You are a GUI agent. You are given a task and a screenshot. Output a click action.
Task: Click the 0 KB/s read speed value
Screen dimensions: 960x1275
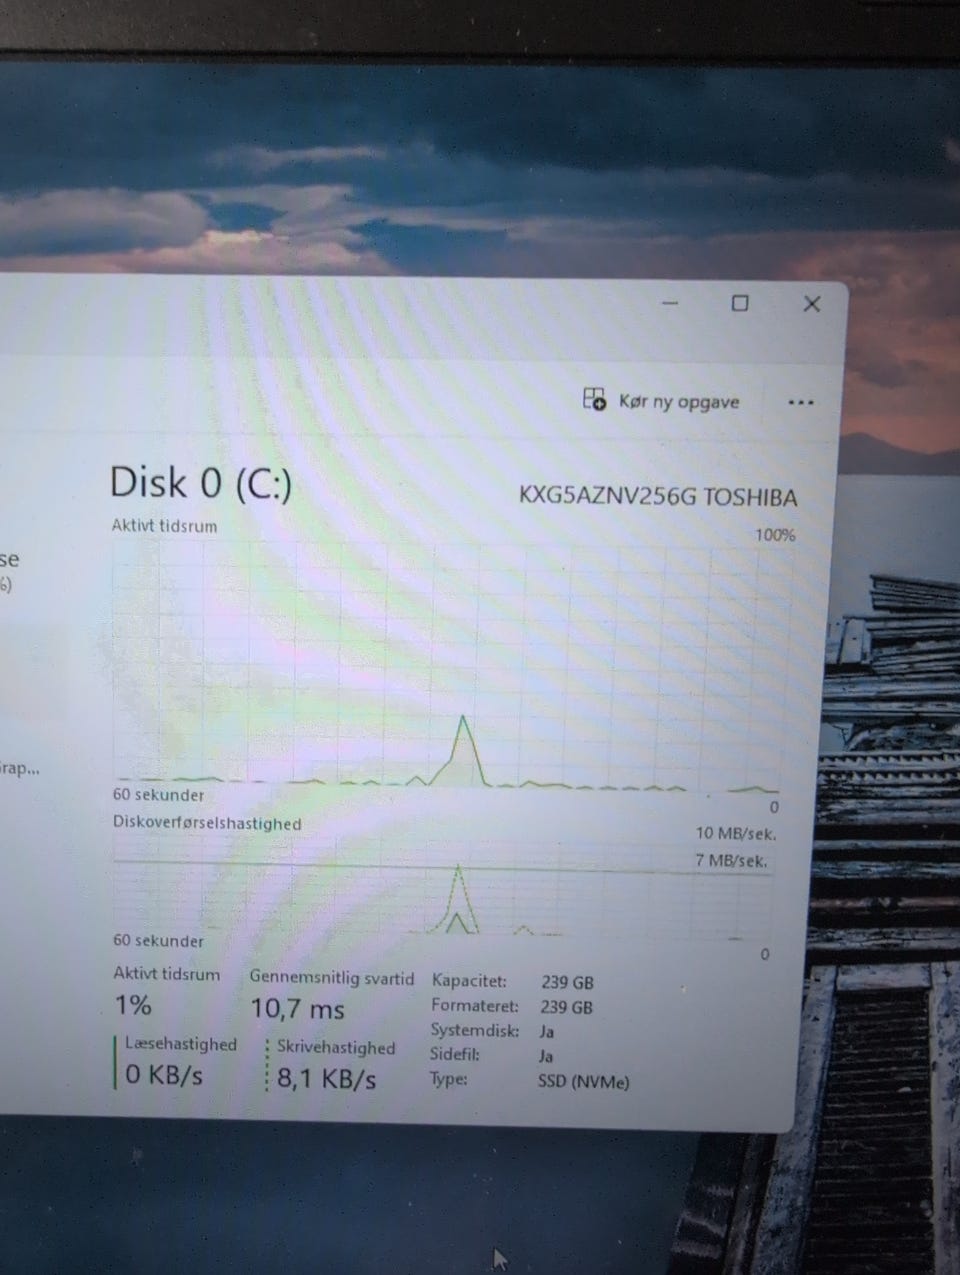164,1075
